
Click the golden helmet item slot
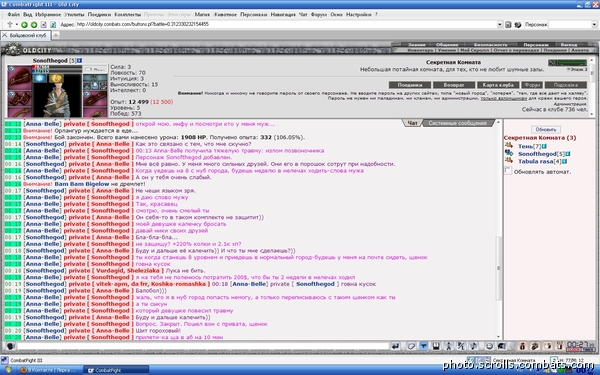(57, 78)
